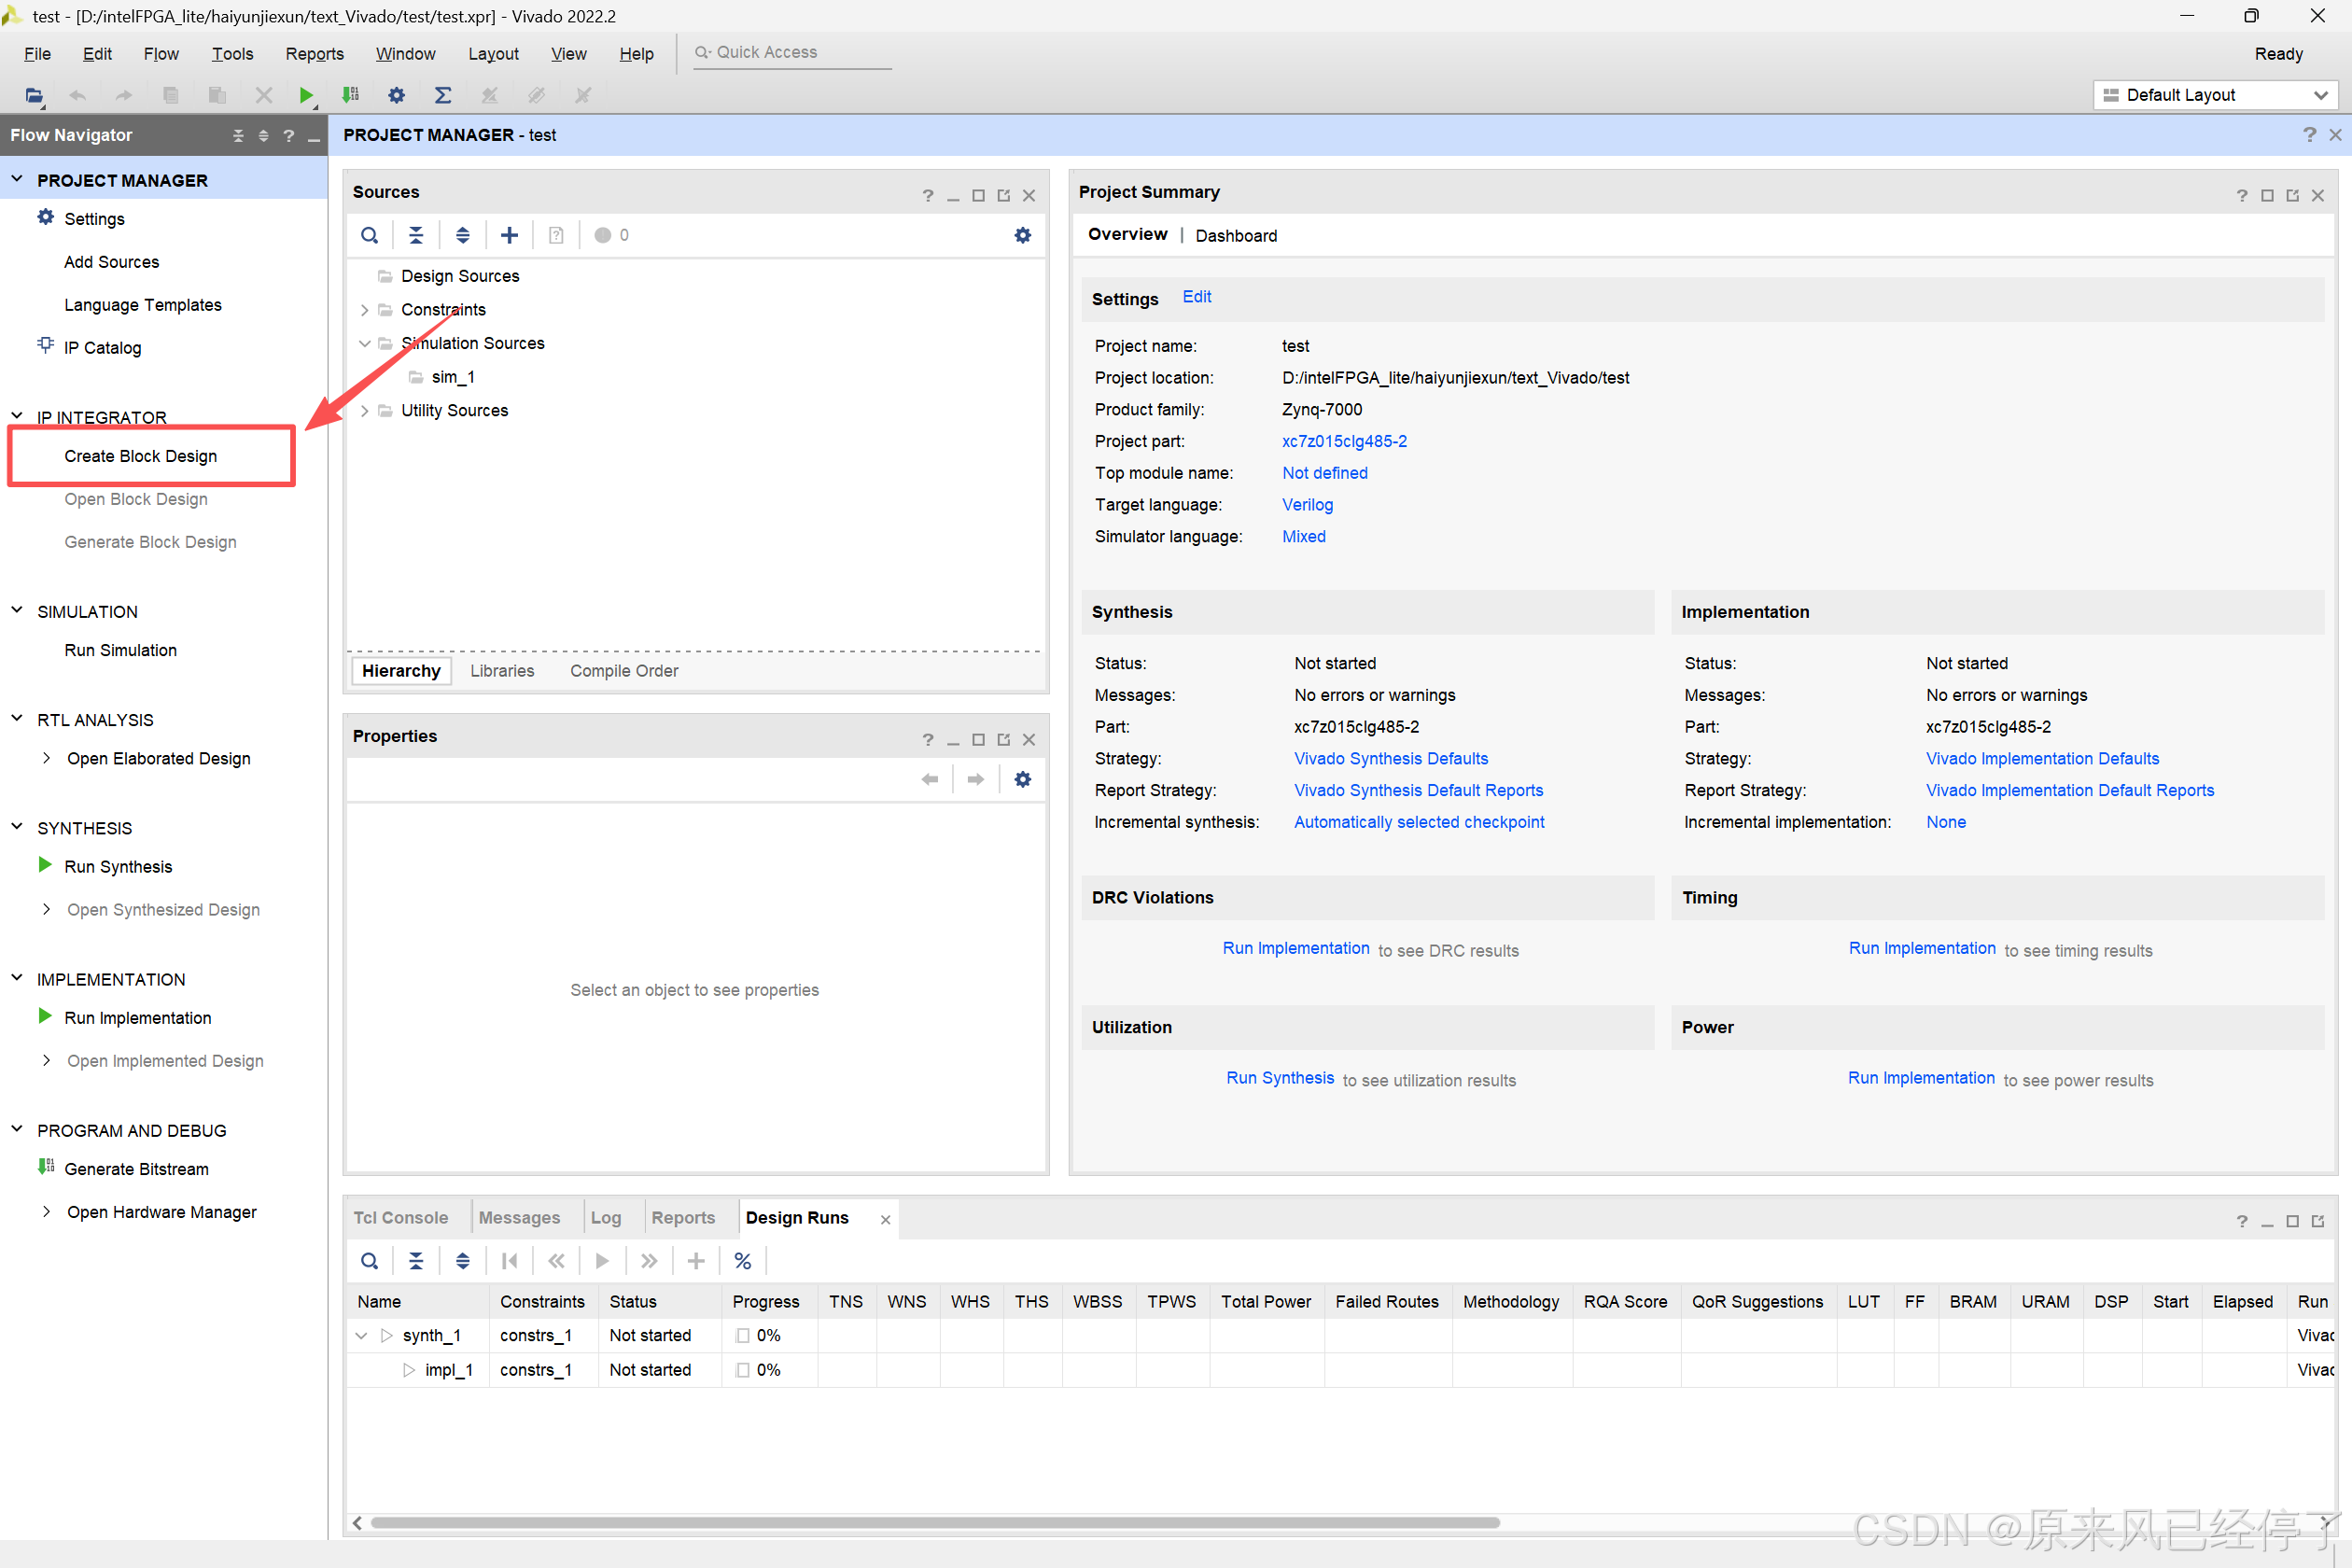2352x1568 pixels.
Task: Click percent icon in Design Runs toolbar
Action: (x=742, y=1261)
